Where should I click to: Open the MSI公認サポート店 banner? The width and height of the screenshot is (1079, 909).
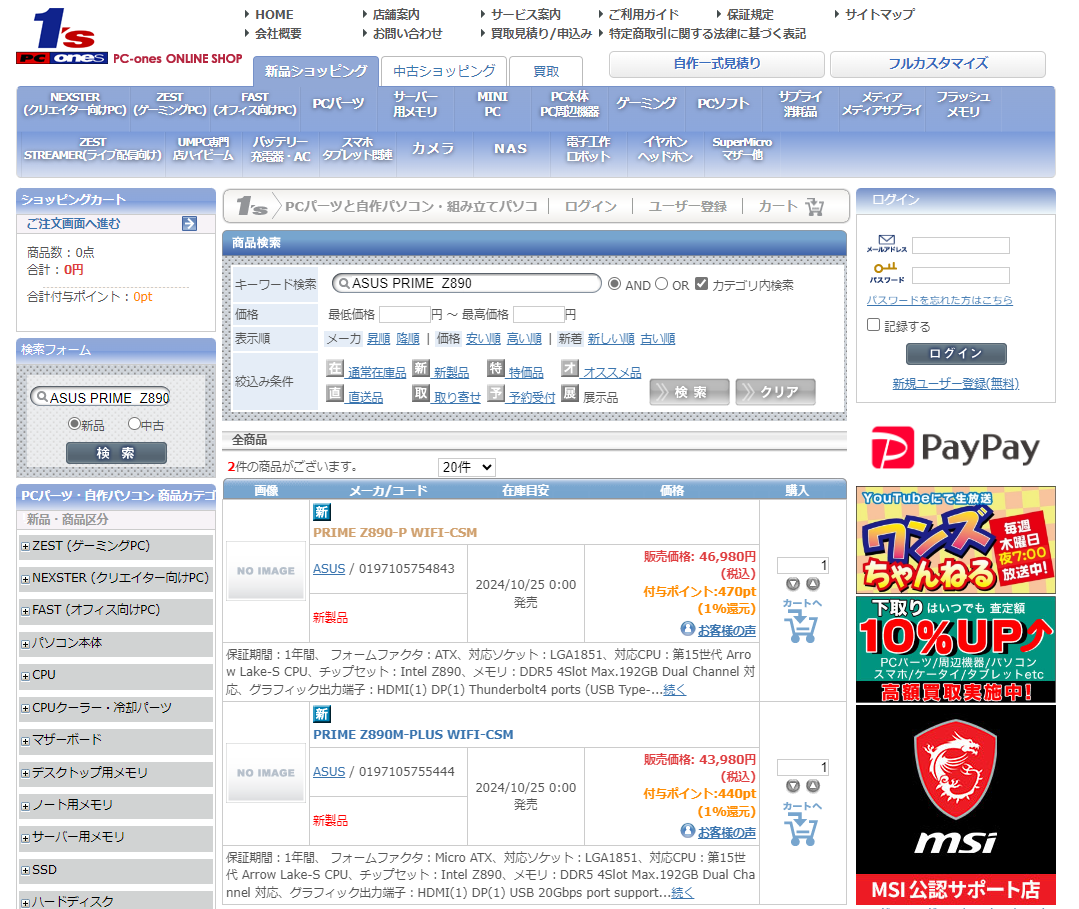click(x=955, y=805)
